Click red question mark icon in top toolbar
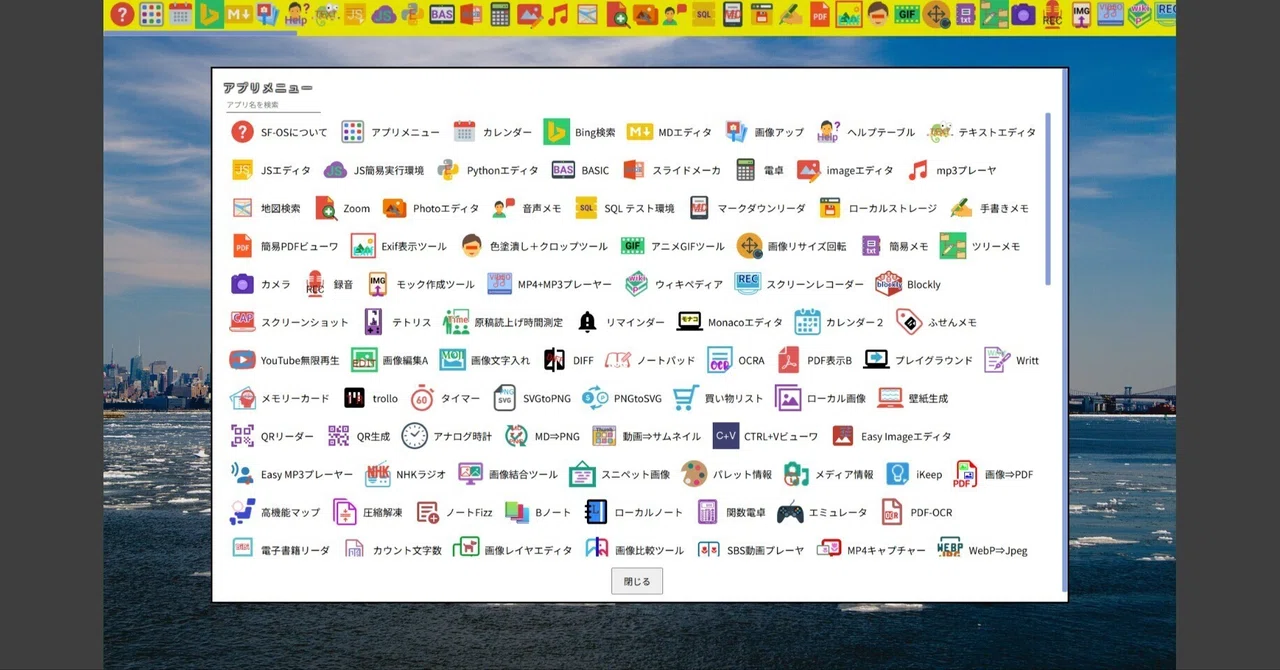The width and height of the screenshot is (1280, 670). (x=122, y=14)
